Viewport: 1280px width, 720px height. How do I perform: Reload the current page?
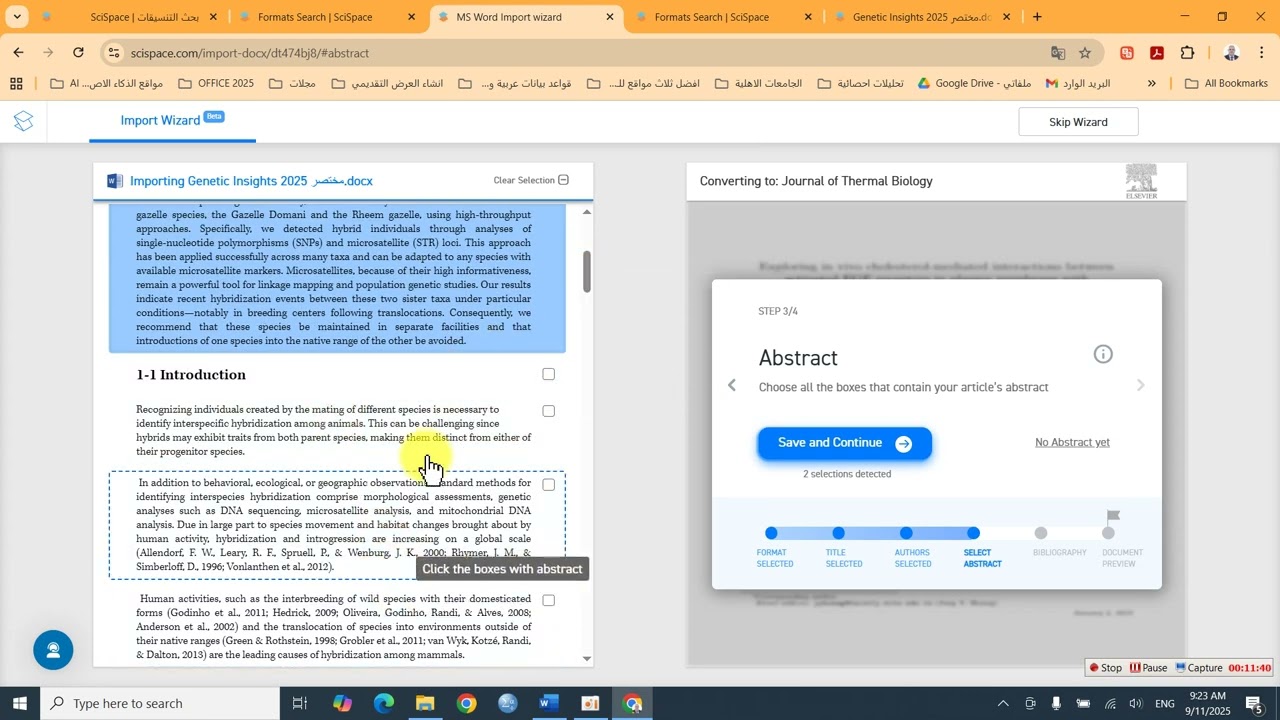[x=78, y=52]
